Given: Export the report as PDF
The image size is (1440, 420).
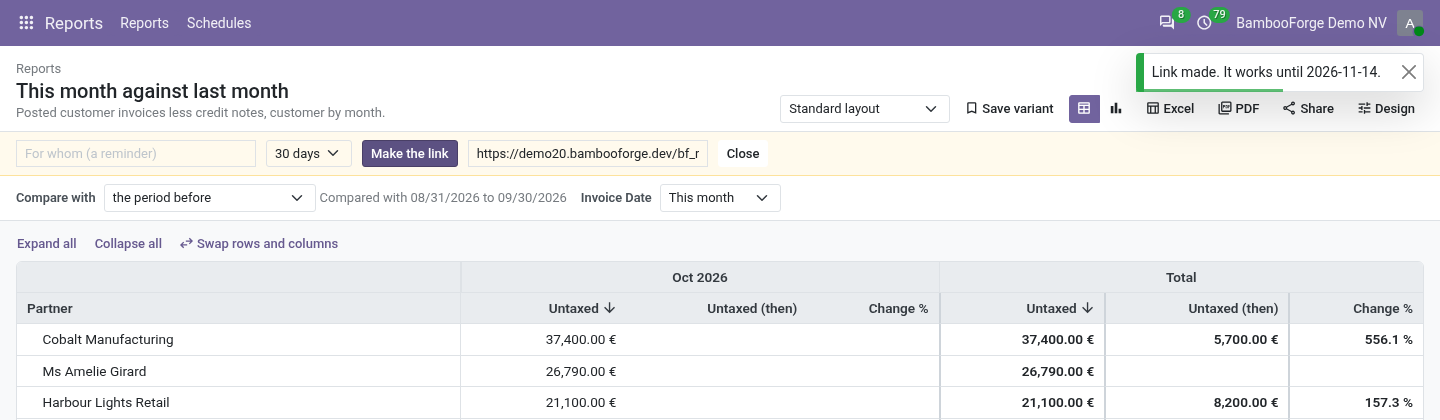Looking at the screenshot, I should (1239, 109).
